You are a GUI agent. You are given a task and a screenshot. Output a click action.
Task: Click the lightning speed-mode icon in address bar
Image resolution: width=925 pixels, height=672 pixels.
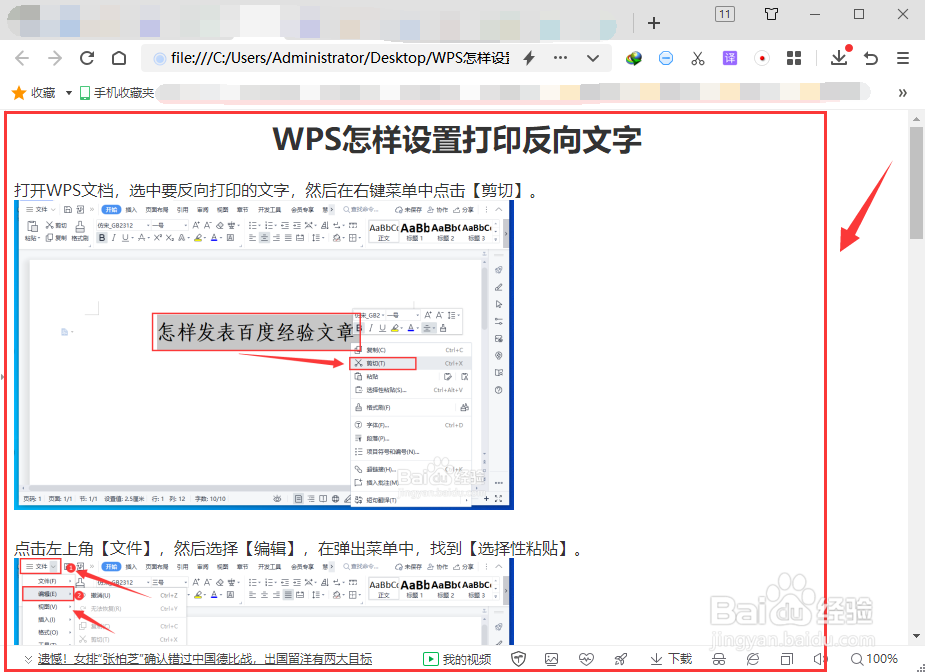tap(529, 58)
